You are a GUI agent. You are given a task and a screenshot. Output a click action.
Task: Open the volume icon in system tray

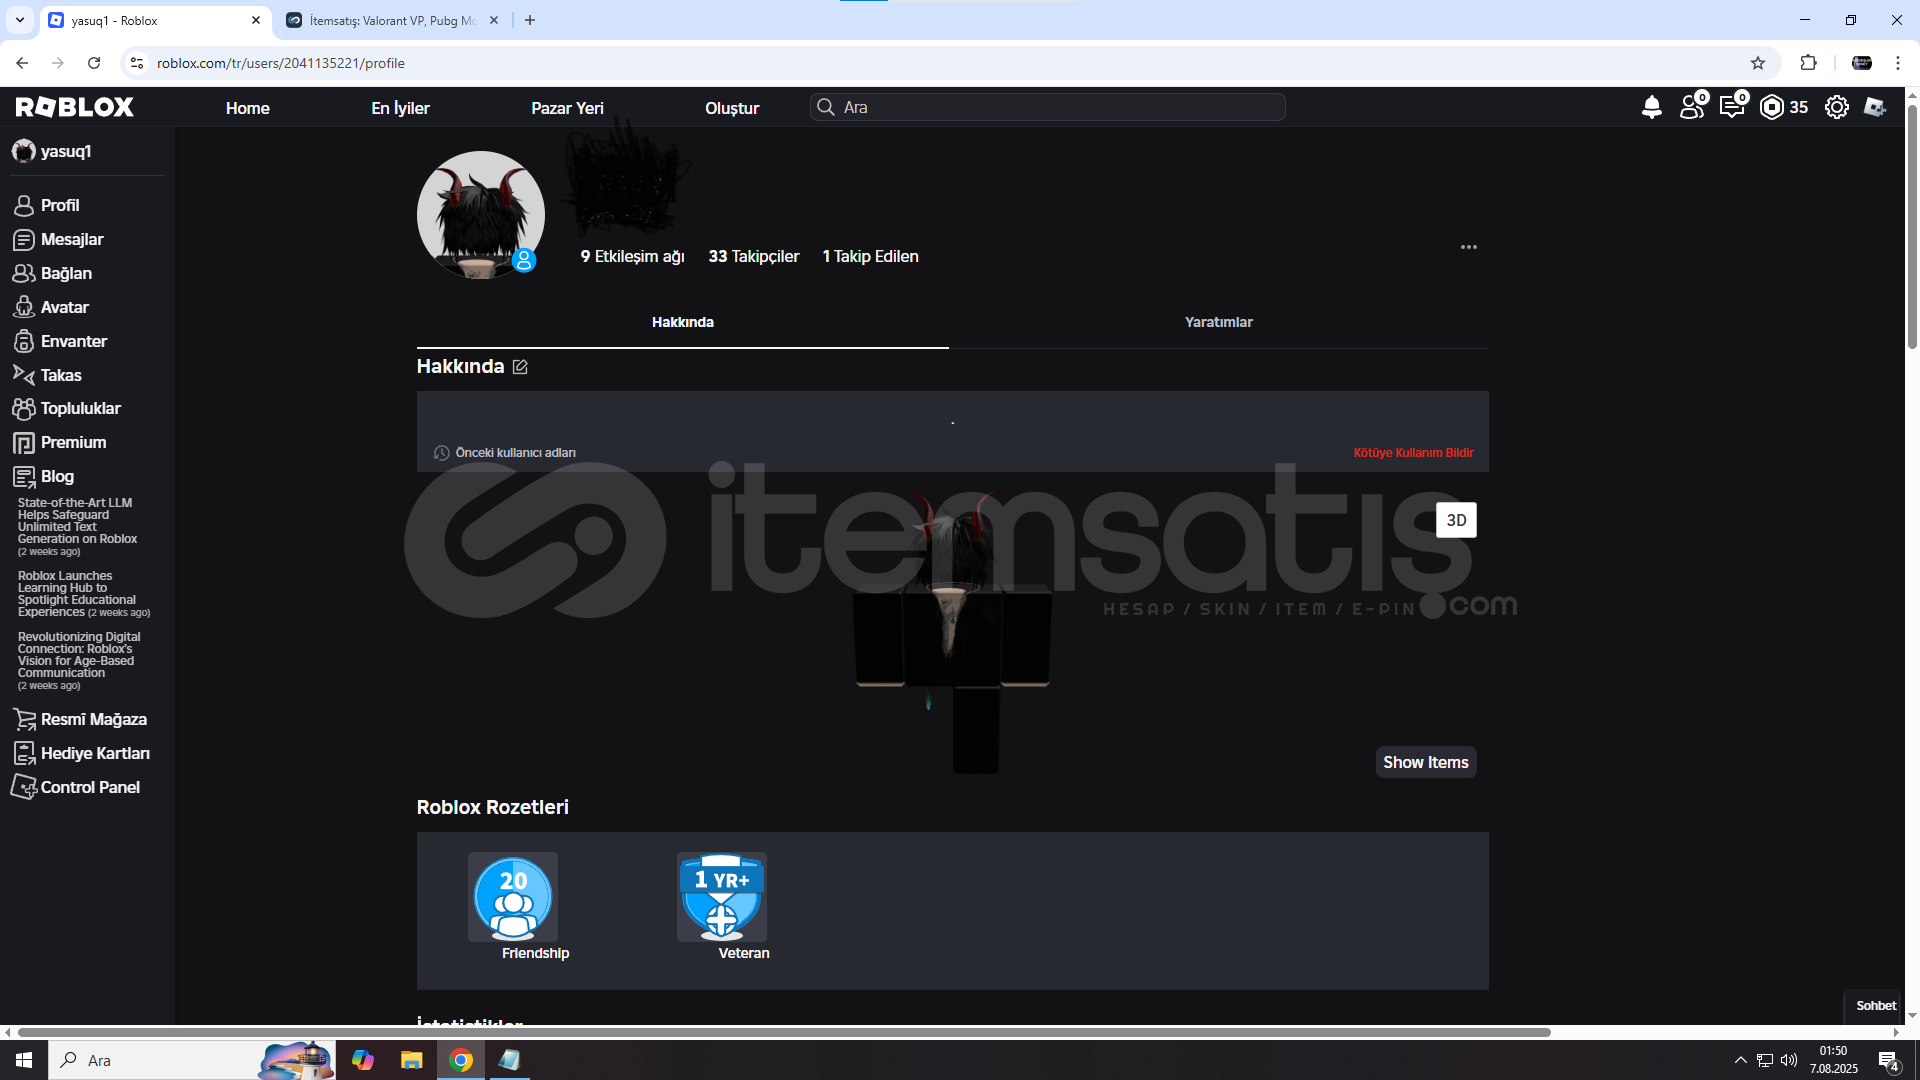pyautogui.click(x=1789, y=1060)
